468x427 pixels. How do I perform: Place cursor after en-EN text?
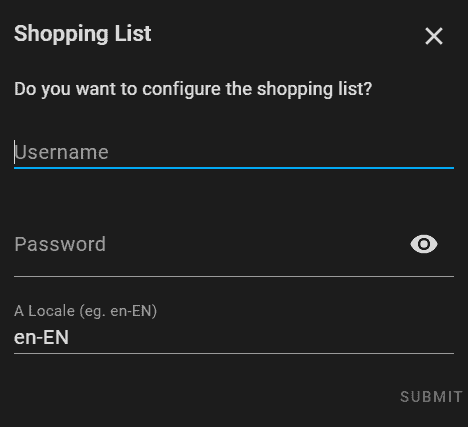coord(70,337)
